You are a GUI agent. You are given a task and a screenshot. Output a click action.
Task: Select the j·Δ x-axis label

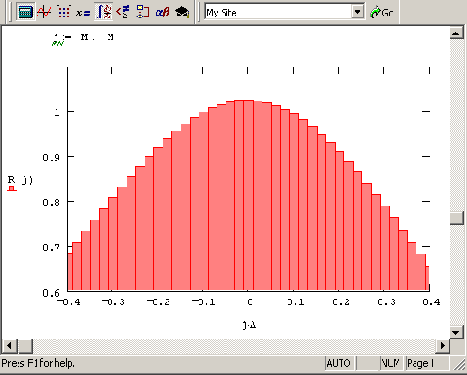(249, 325)
